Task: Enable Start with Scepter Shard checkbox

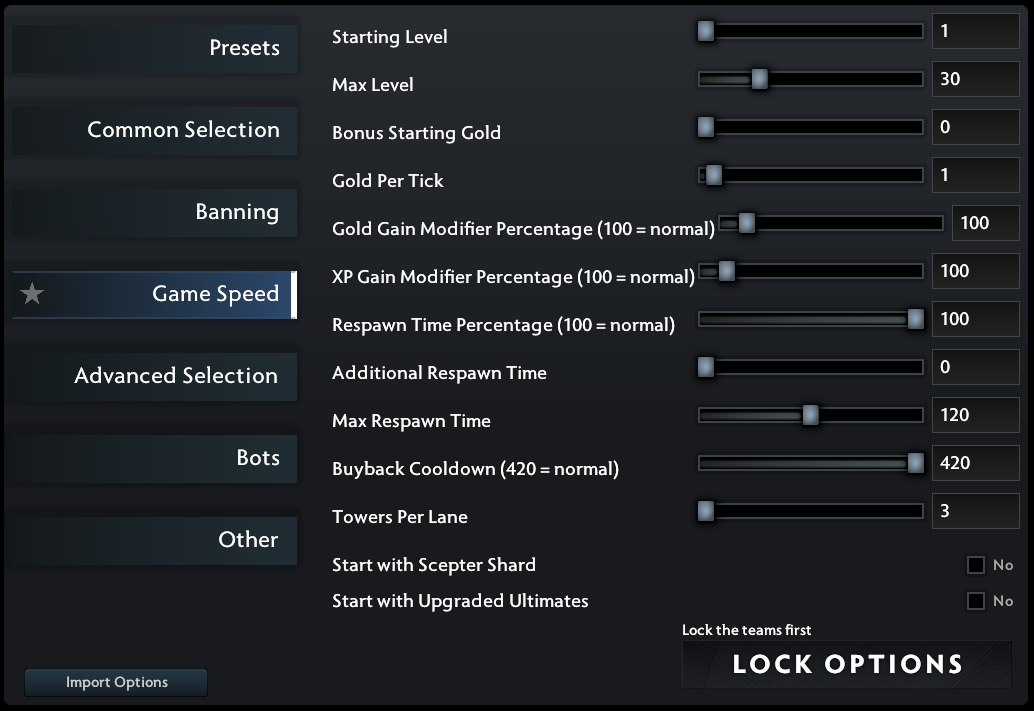Action: point(975,565)
